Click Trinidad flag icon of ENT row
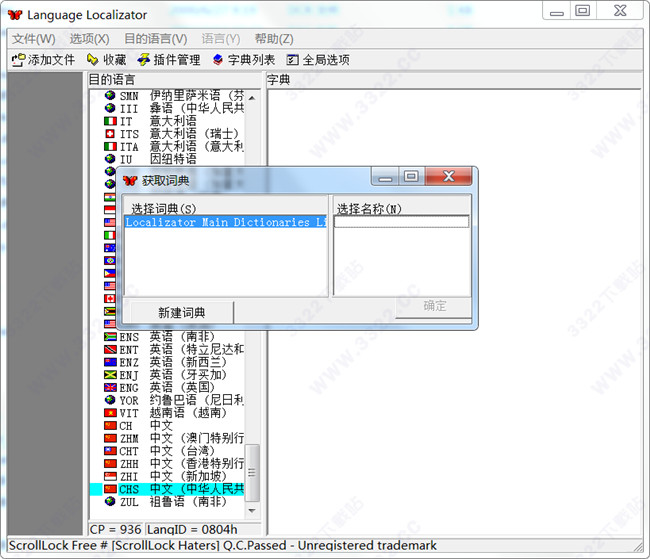The image size is (650, 559). coord(110,350)
